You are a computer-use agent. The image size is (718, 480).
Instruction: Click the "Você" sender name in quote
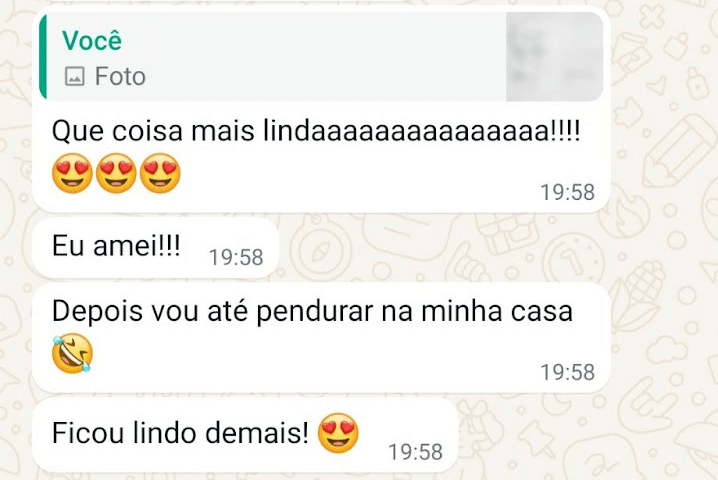[92, 41]
